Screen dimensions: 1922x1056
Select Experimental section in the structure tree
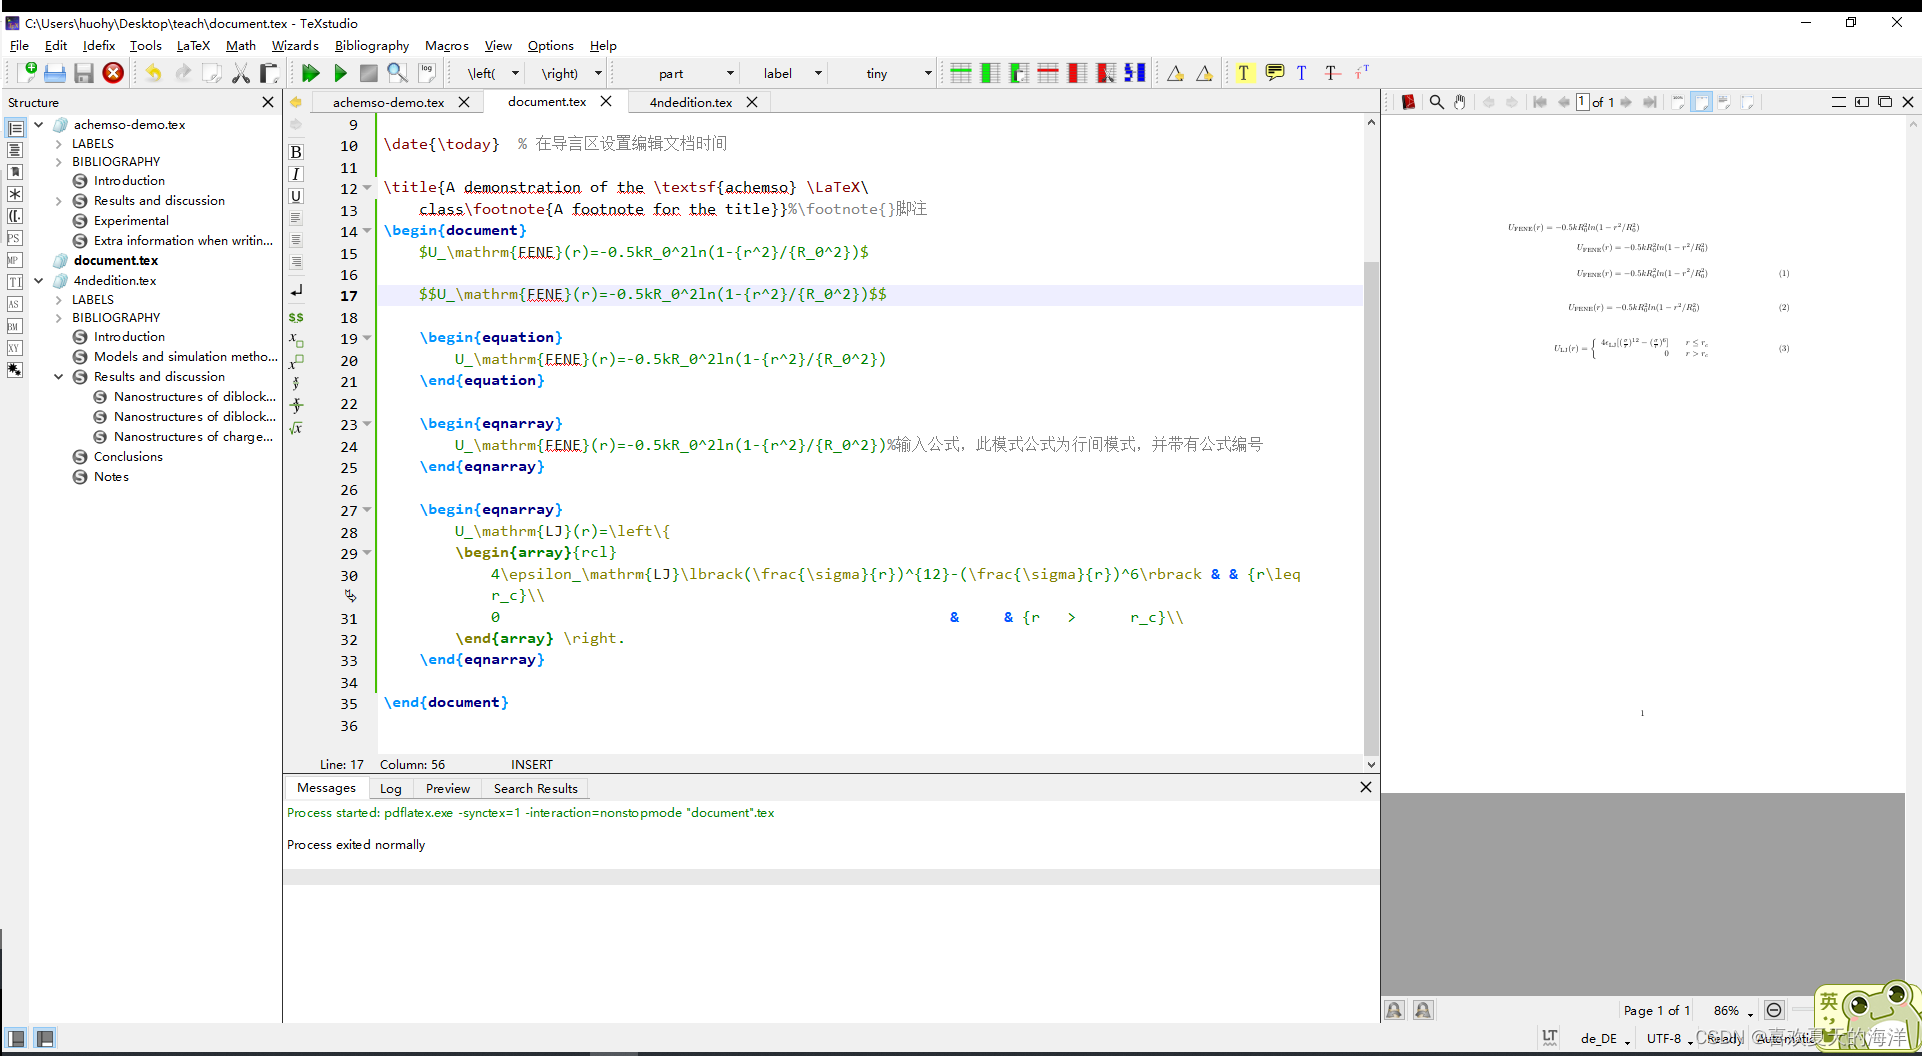tap(131, 221)
